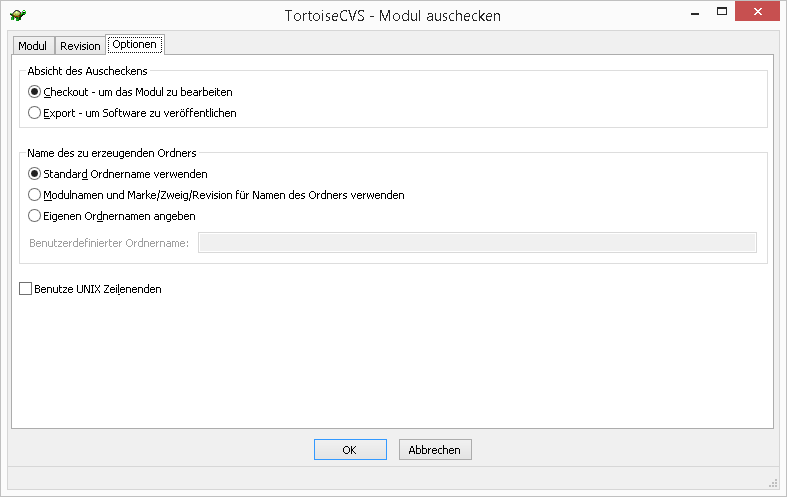Click the Benutzerdefinierter Ordnername text field
Image resolution: width=787 pixels, height=497 pixels.
tap(476, 242)
